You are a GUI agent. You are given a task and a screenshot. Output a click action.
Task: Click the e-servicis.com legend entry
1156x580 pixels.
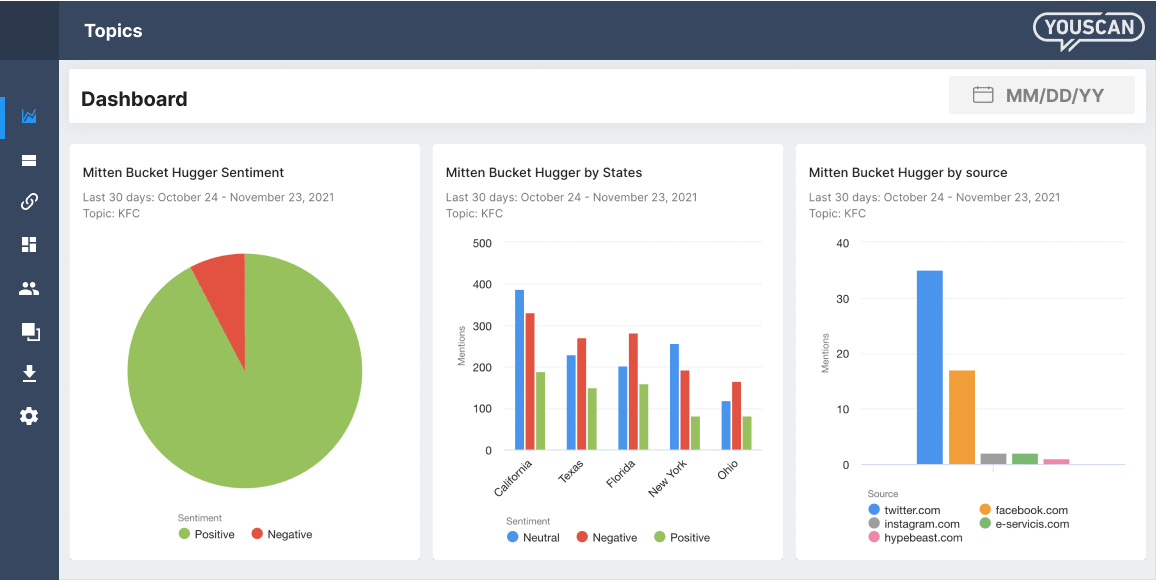[1024, 524]
